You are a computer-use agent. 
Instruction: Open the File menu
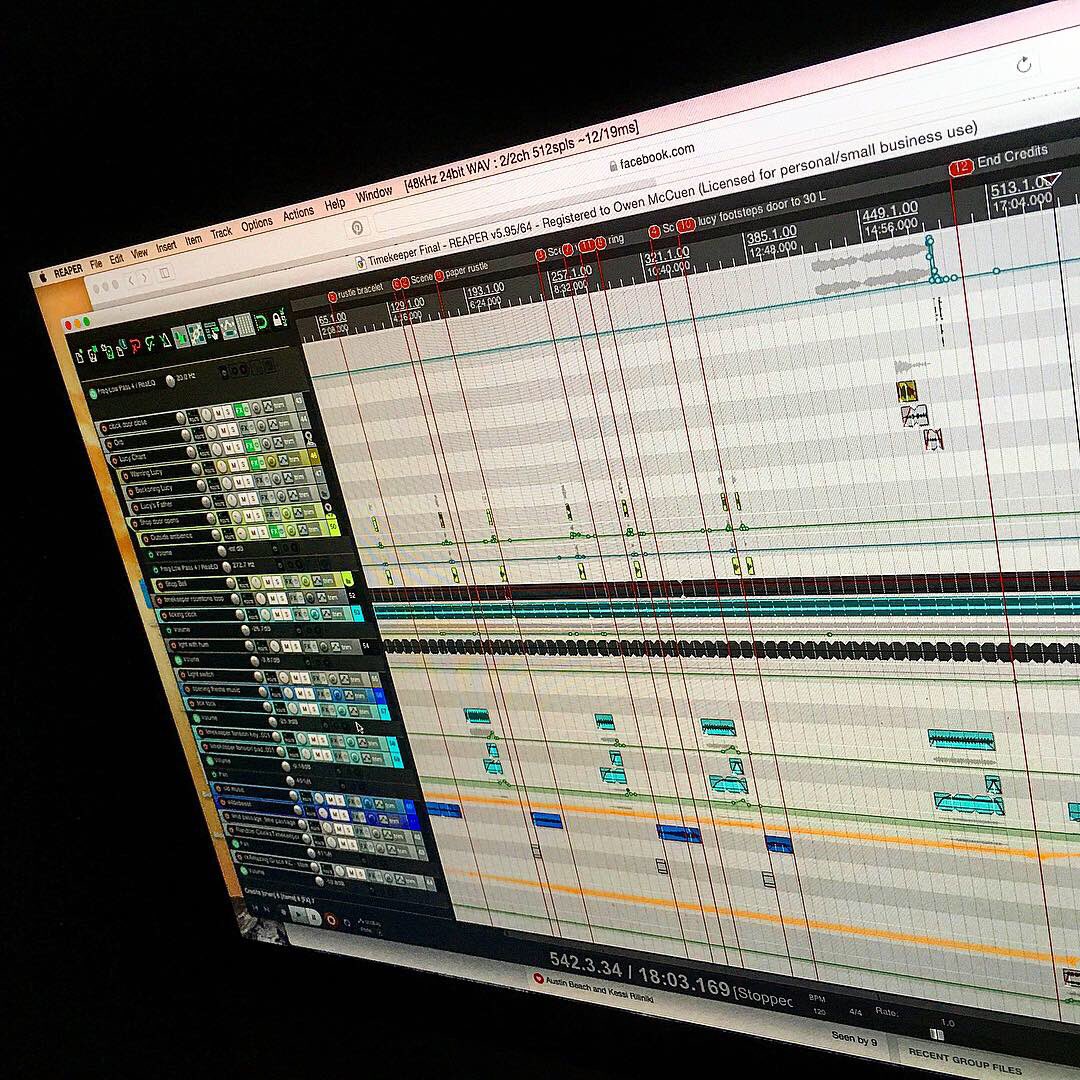pyautogui.click(x=96, y=263)
